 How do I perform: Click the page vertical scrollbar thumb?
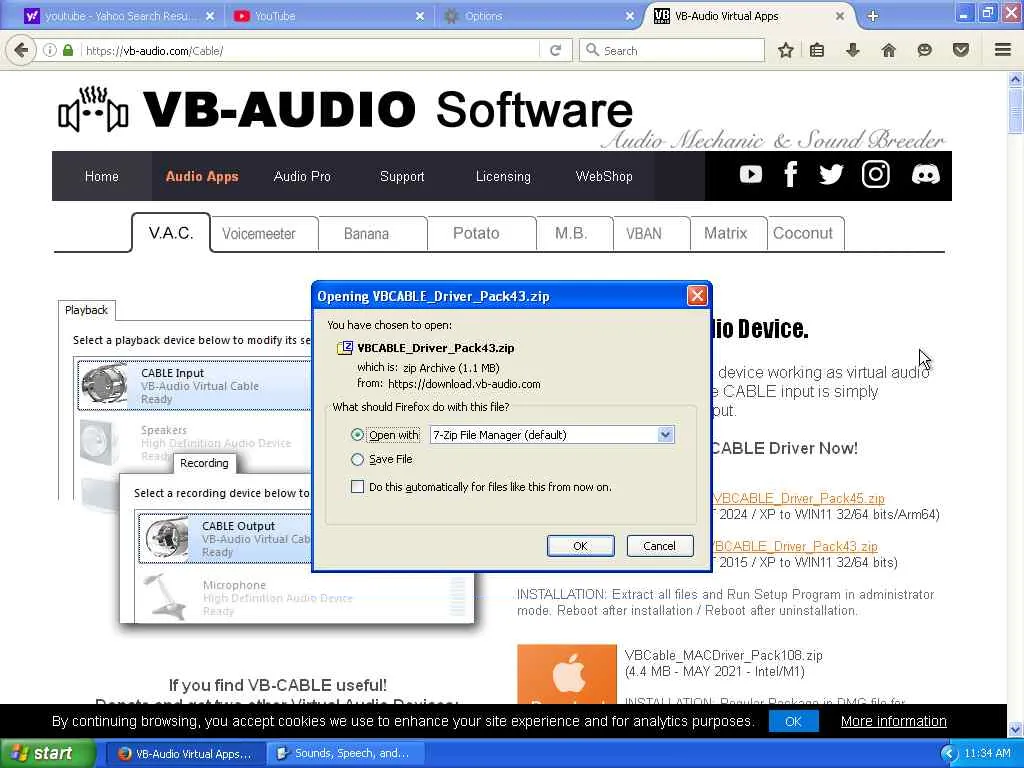[x=1016, y=111]
